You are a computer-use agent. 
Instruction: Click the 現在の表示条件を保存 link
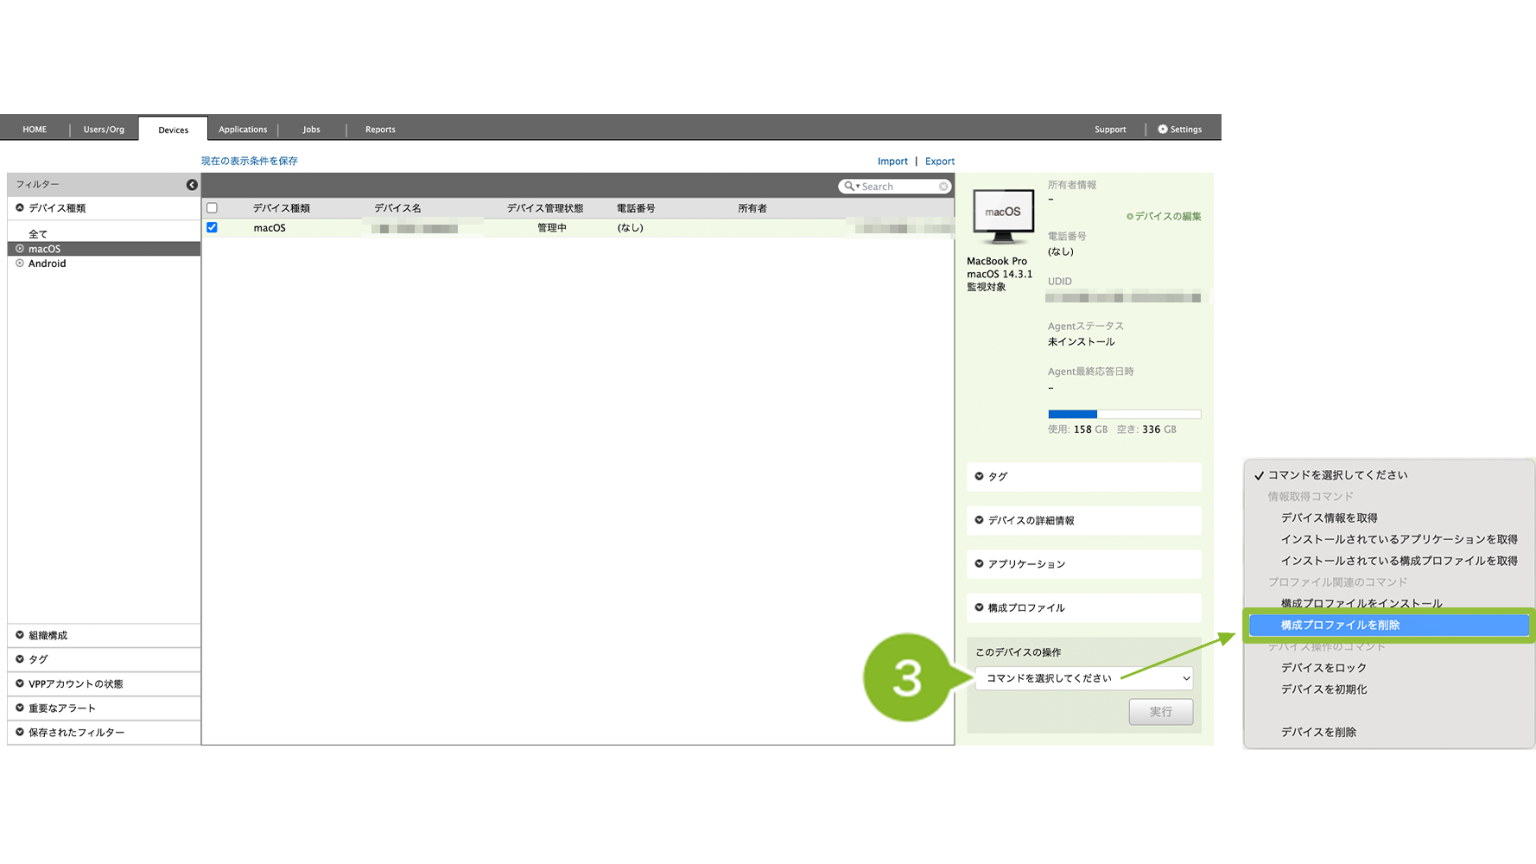tap(249, 161)
